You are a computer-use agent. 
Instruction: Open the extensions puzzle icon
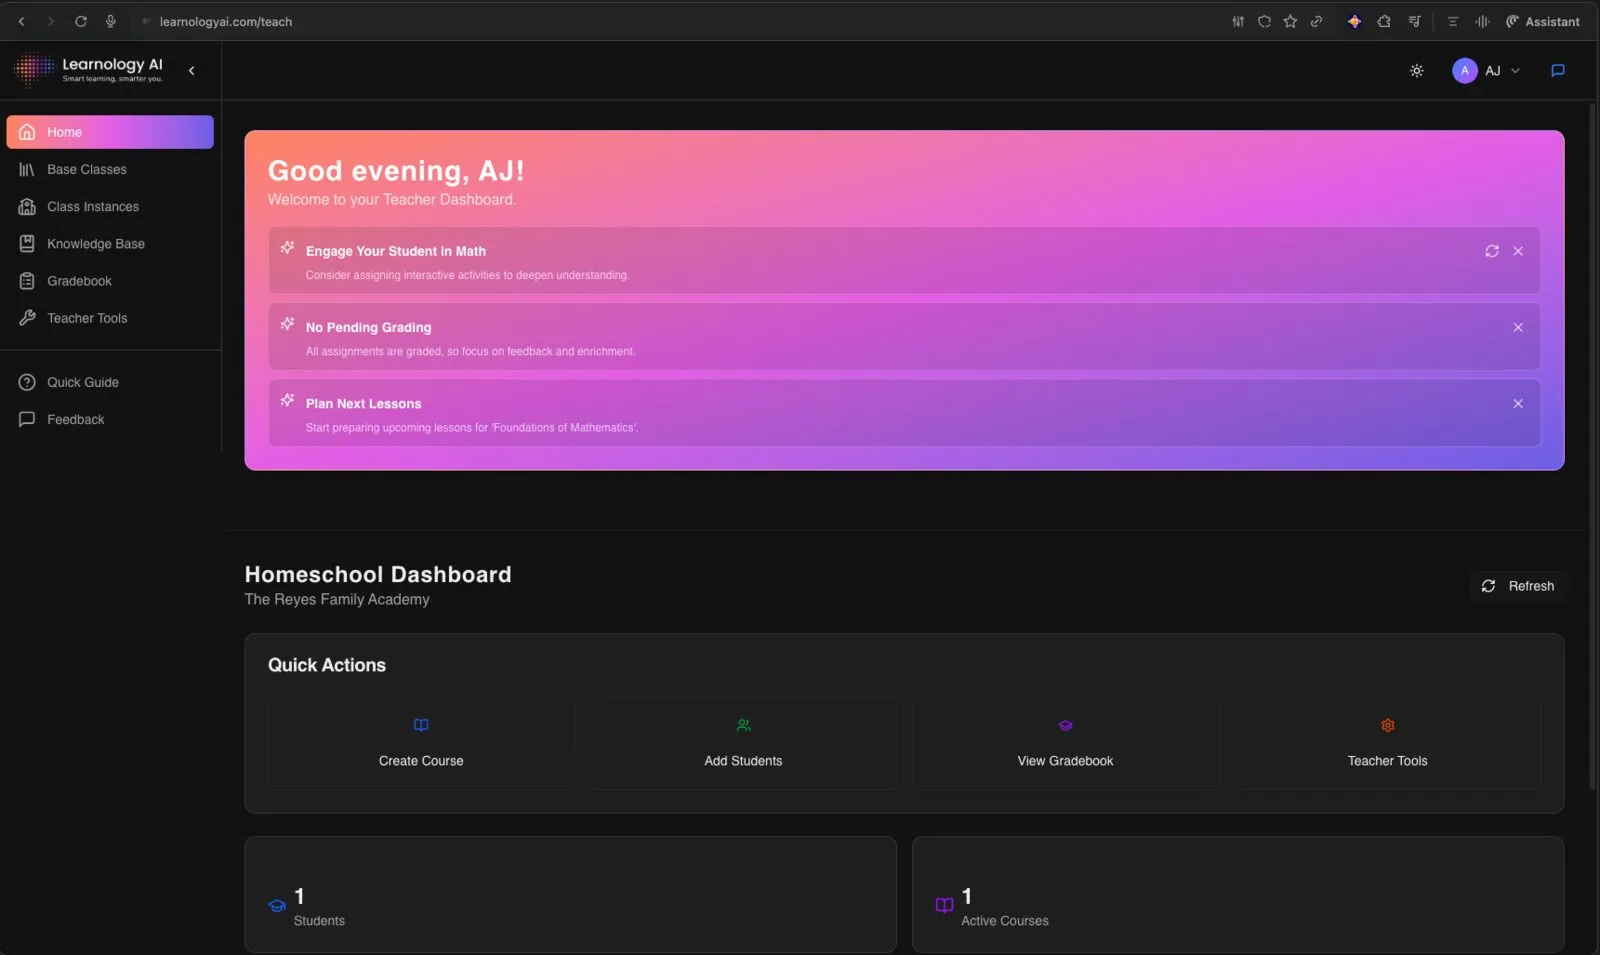click(x=1384, y=21)
